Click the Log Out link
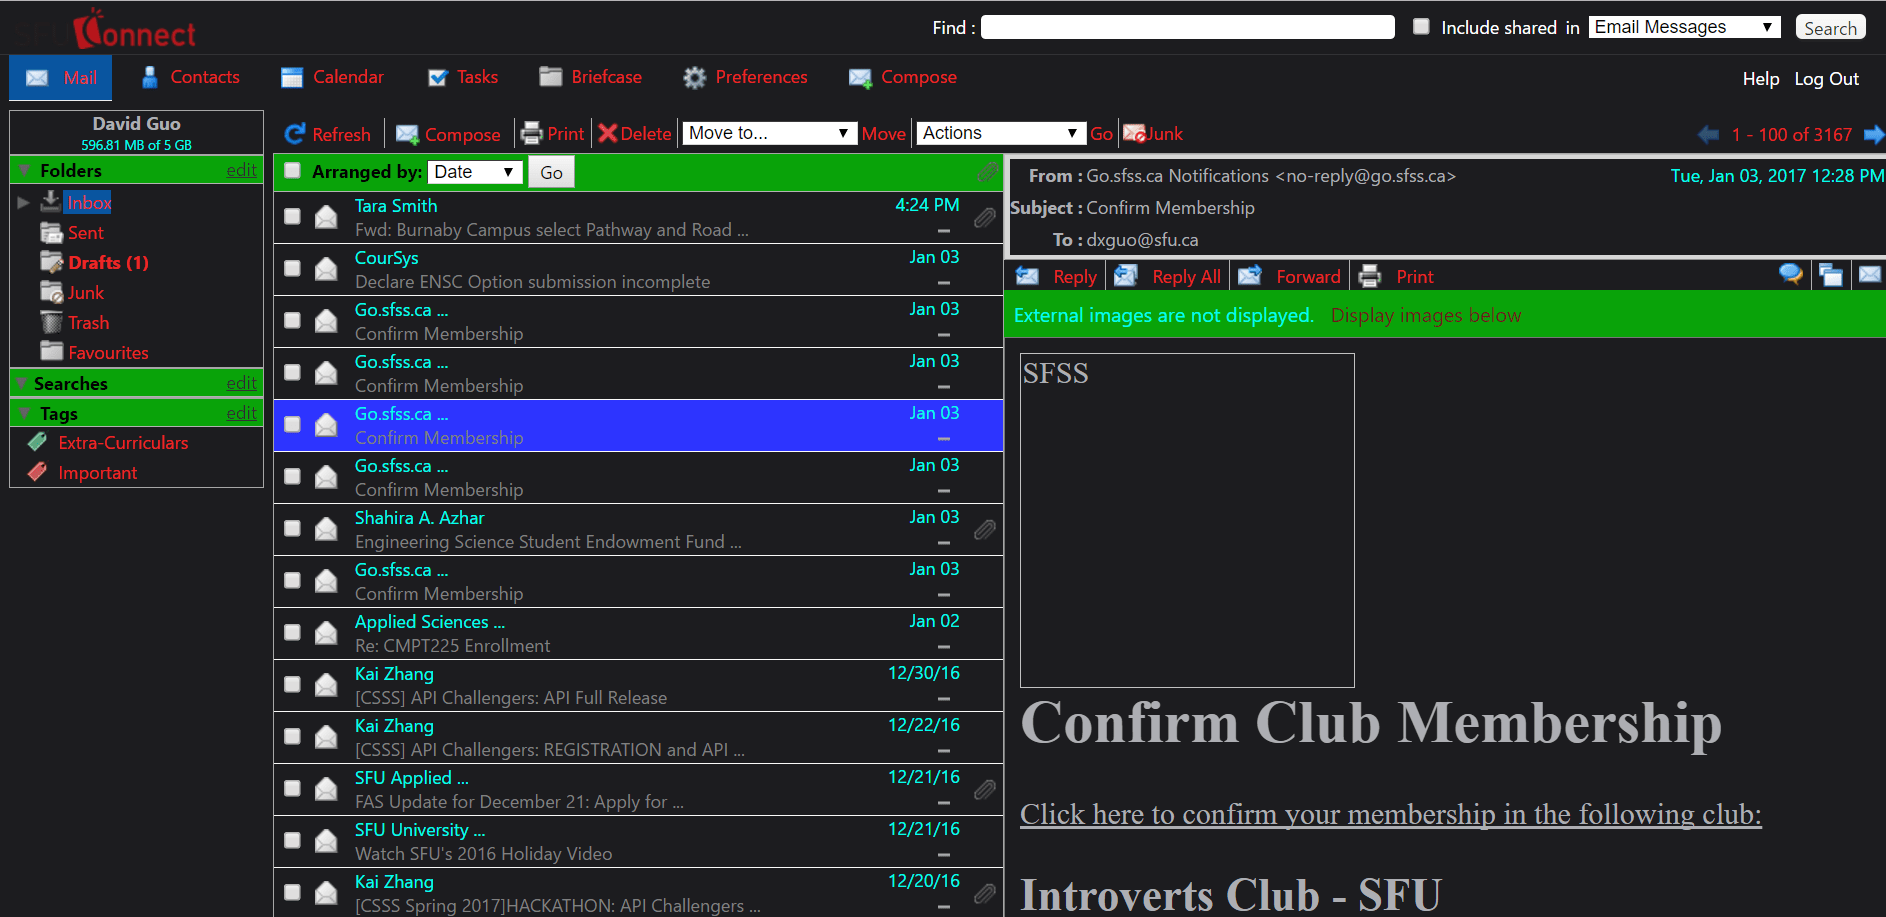 (1826, 79)
